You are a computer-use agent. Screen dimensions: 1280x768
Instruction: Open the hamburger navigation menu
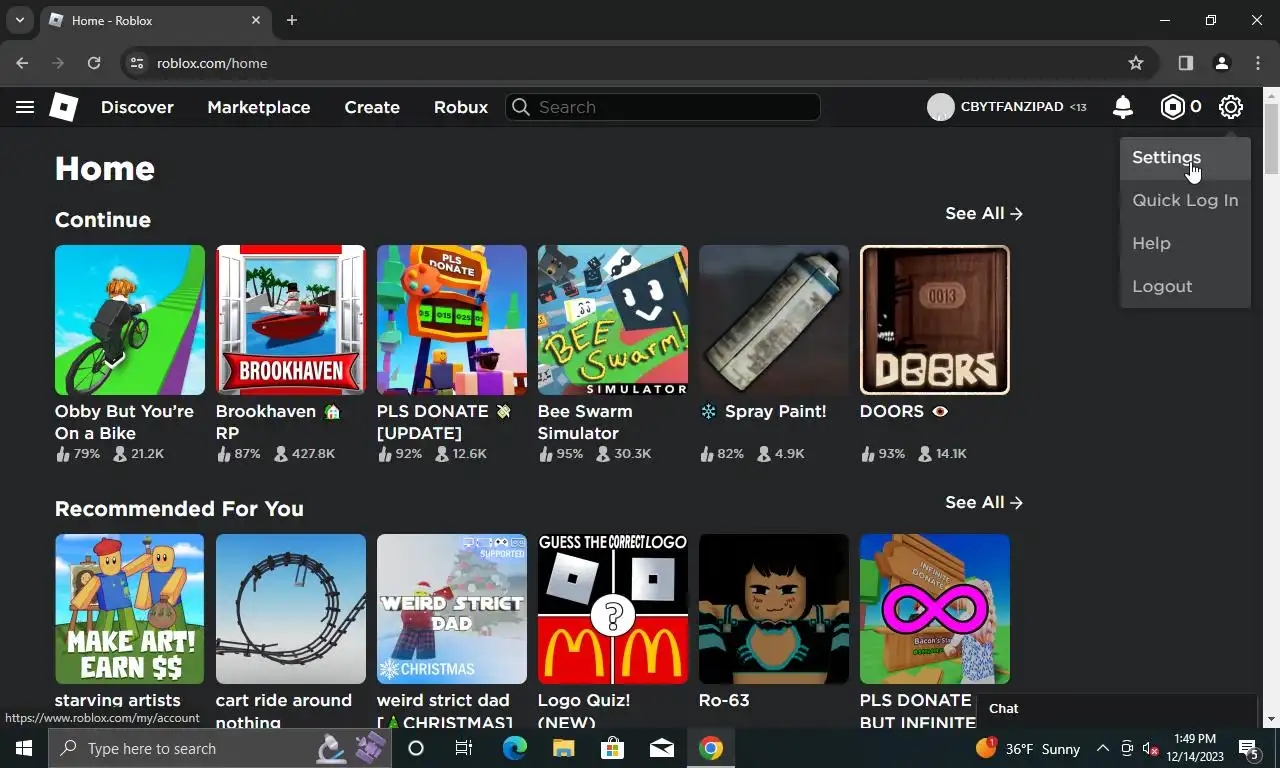click(25, 107)
